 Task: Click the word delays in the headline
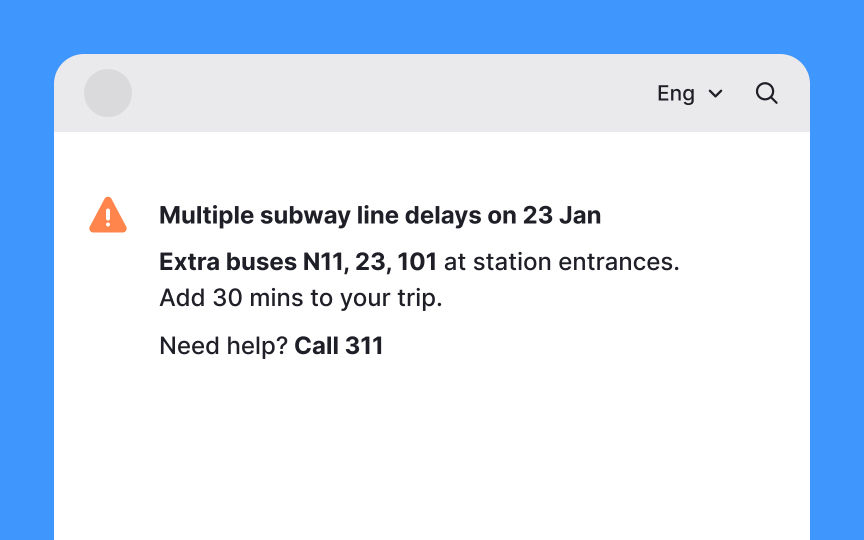(x=443, y=215)
